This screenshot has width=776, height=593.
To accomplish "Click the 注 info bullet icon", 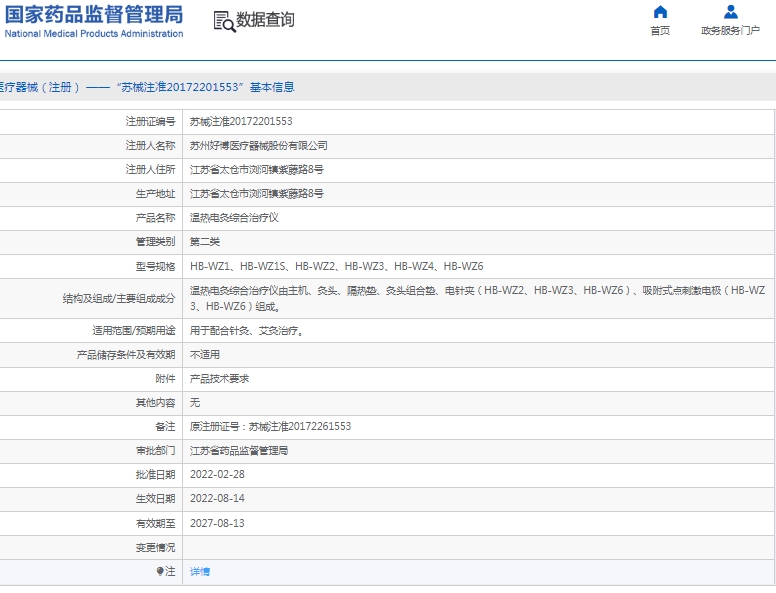I will pos(160,571).
